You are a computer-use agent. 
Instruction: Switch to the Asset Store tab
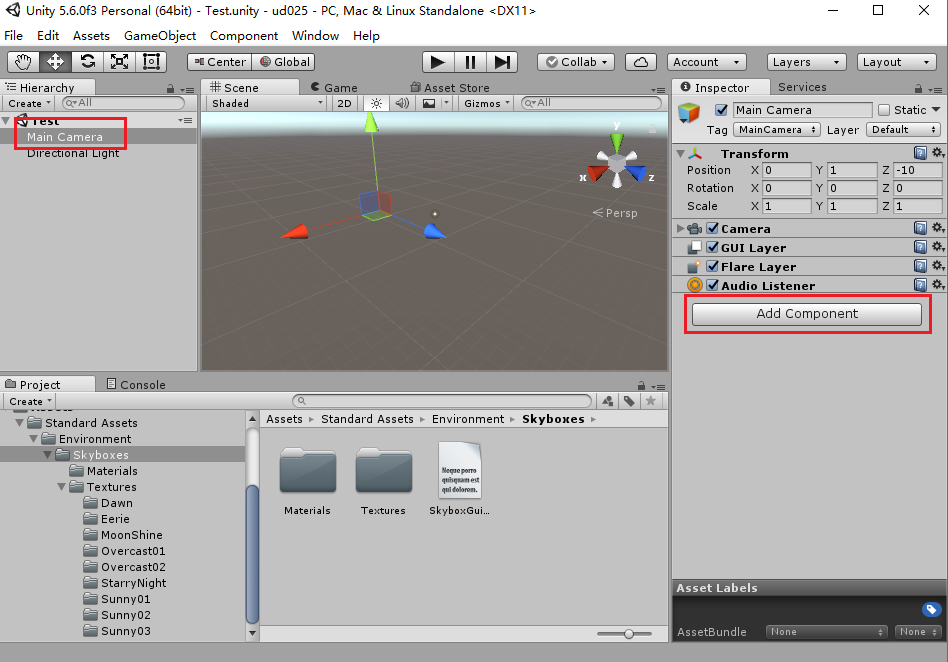tap(450, 88)
